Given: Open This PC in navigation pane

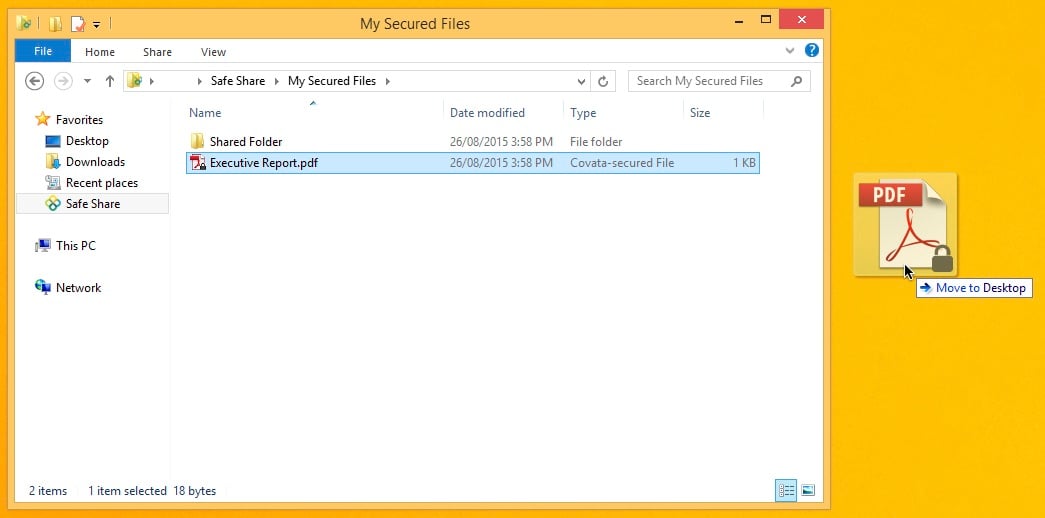Looking at the screenshot, I should (75, 245).
